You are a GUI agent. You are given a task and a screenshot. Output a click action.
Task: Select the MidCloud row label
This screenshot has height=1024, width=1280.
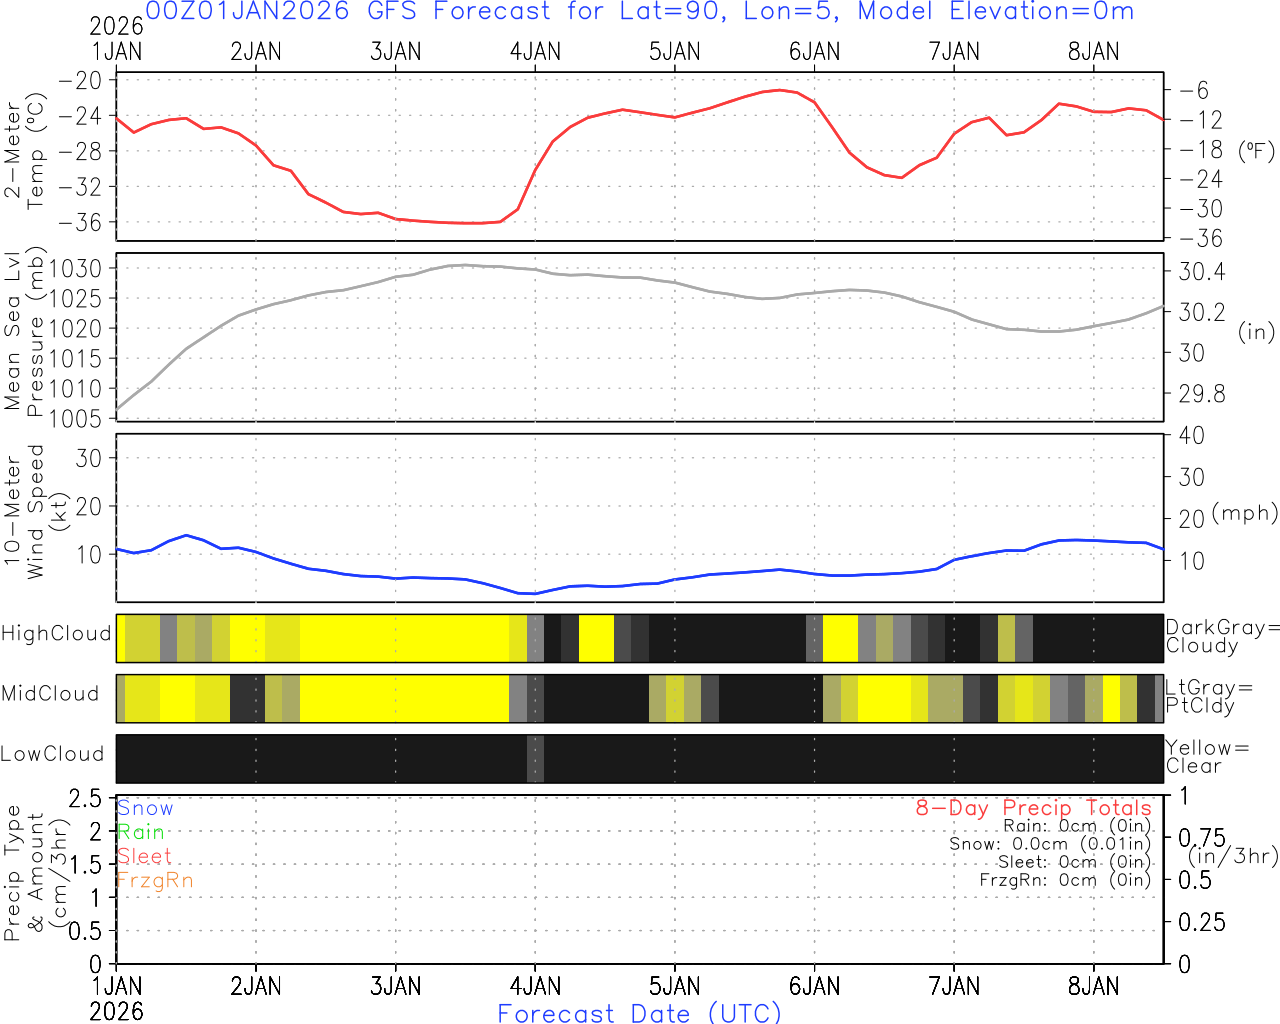click(50, 694)
